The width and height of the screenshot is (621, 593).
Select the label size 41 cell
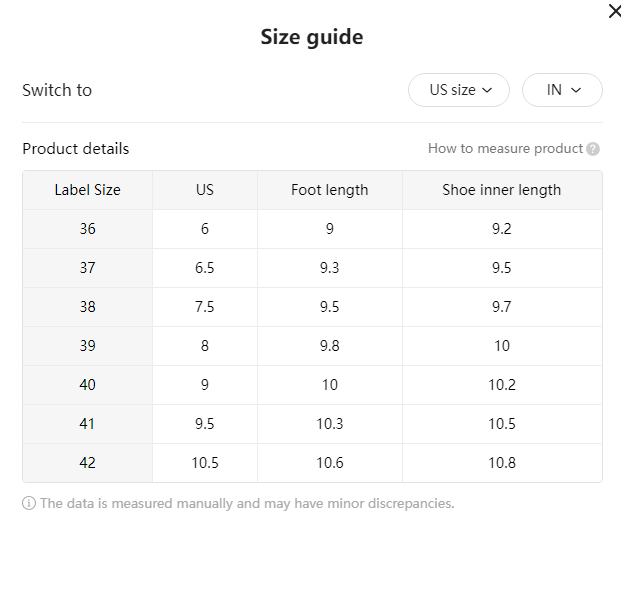(x=88, y=424)
